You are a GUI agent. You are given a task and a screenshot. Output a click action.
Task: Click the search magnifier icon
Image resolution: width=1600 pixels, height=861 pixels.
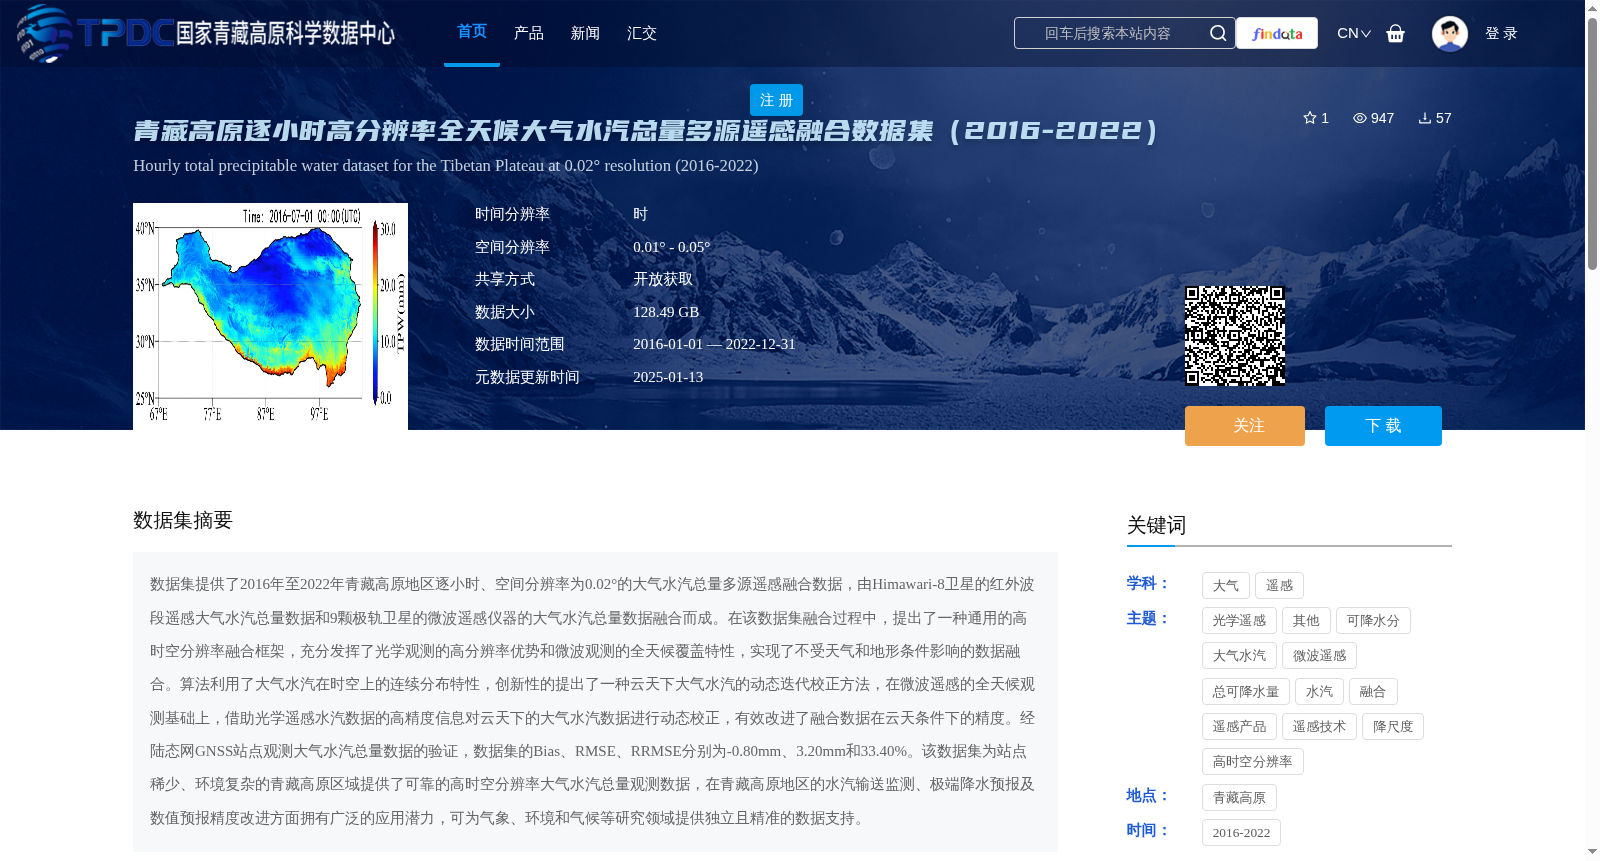tap(1218, 33)
